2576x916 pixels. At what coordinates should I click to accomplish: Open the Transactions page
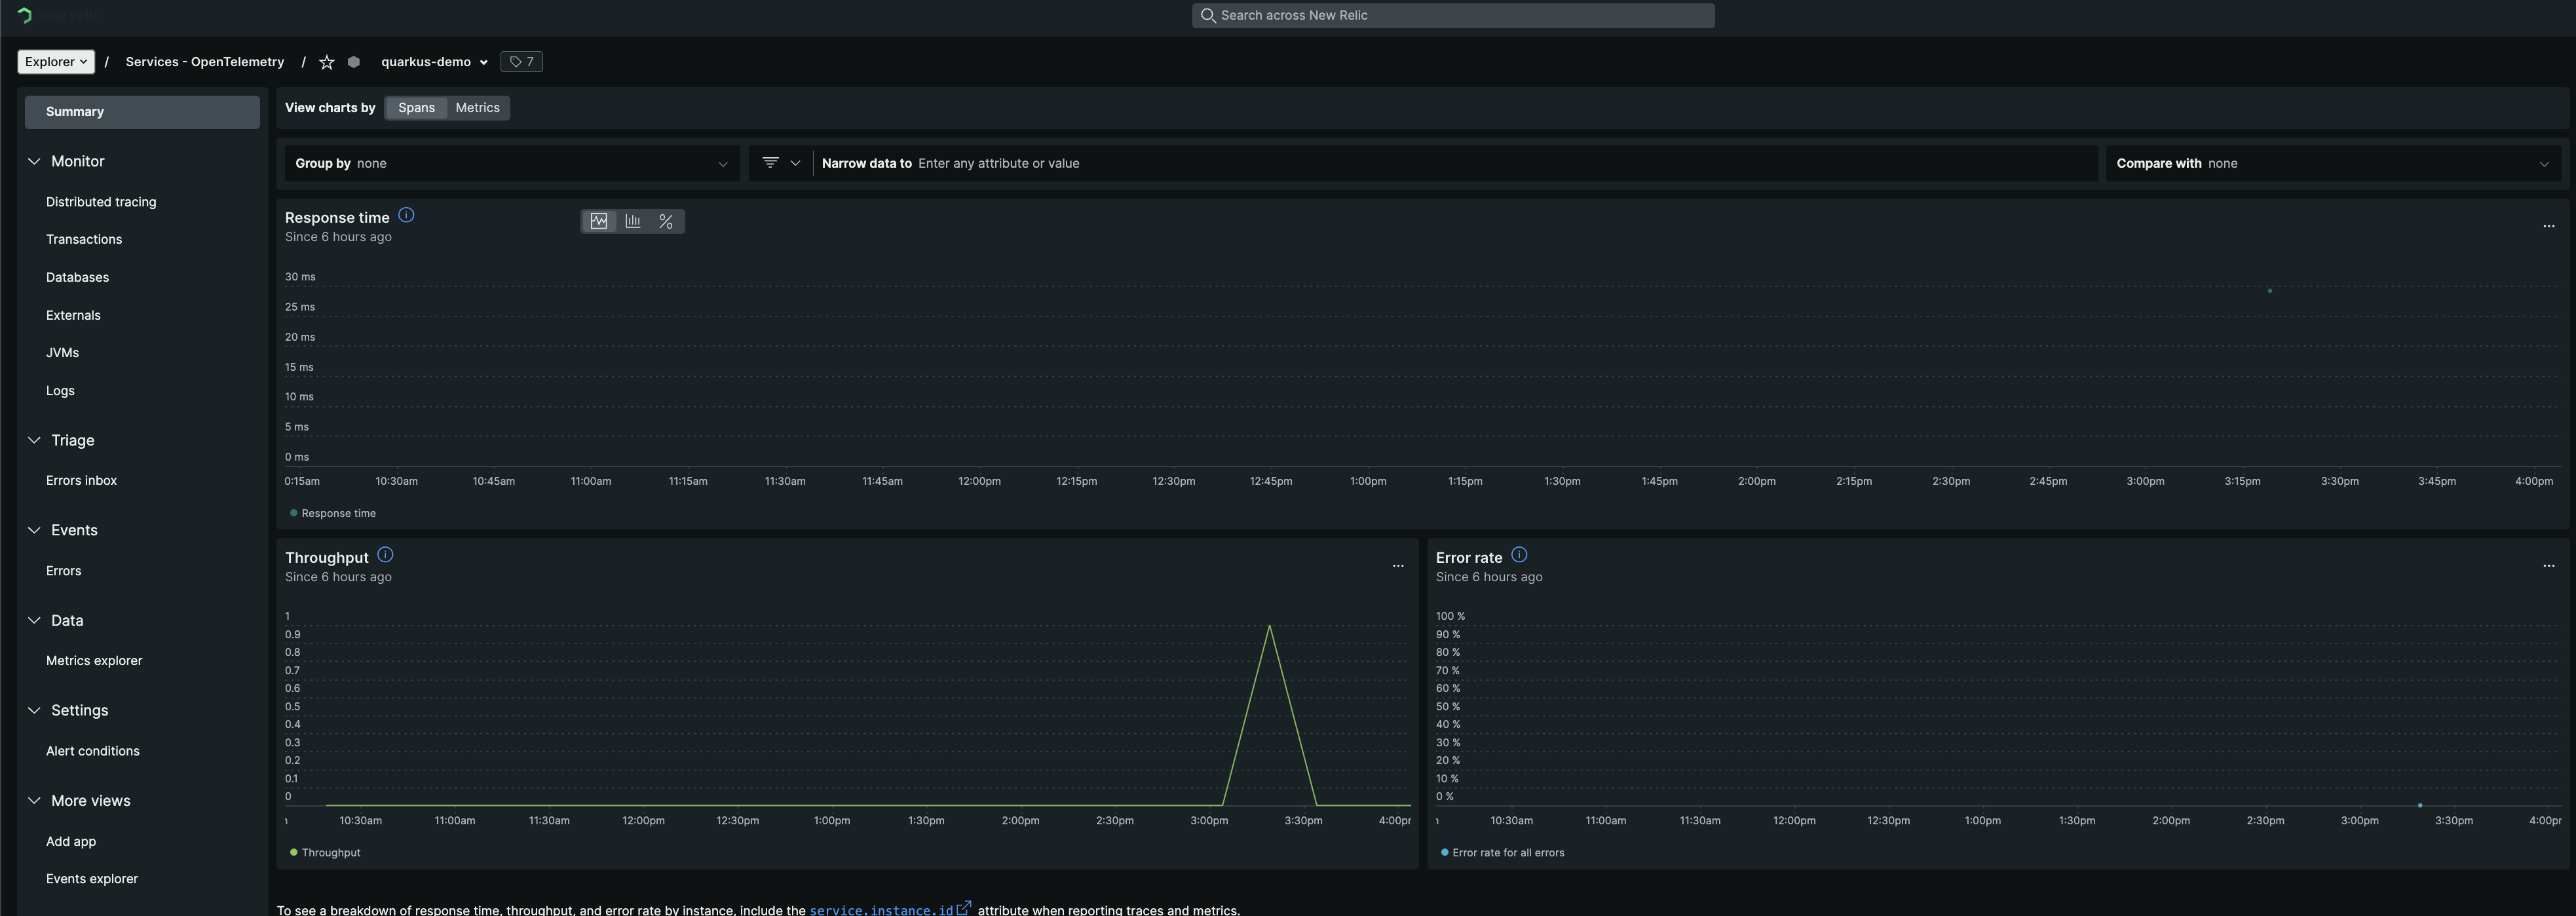click(84, 239)
